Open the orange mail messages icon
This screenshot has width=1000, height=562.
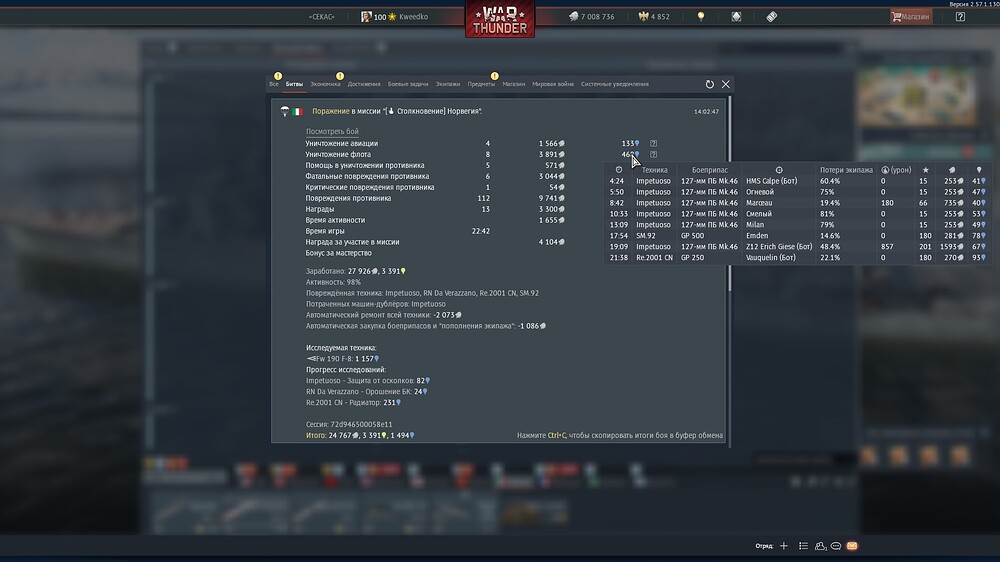click(x=852, y=546)
